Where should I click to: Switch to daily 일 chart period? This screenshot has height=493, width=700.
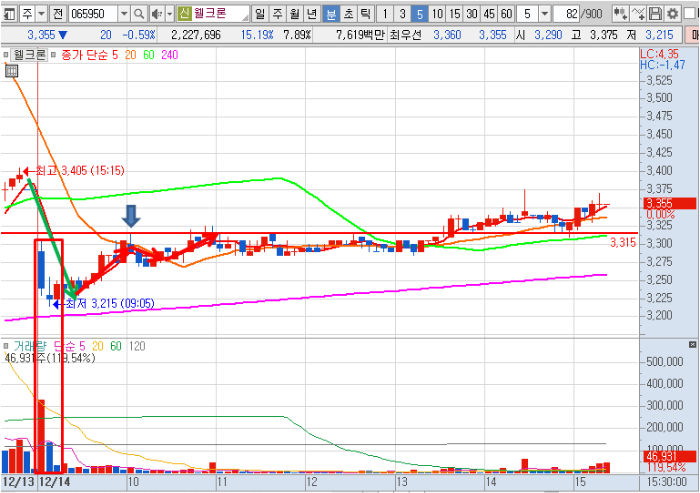(x=259, y=14)
